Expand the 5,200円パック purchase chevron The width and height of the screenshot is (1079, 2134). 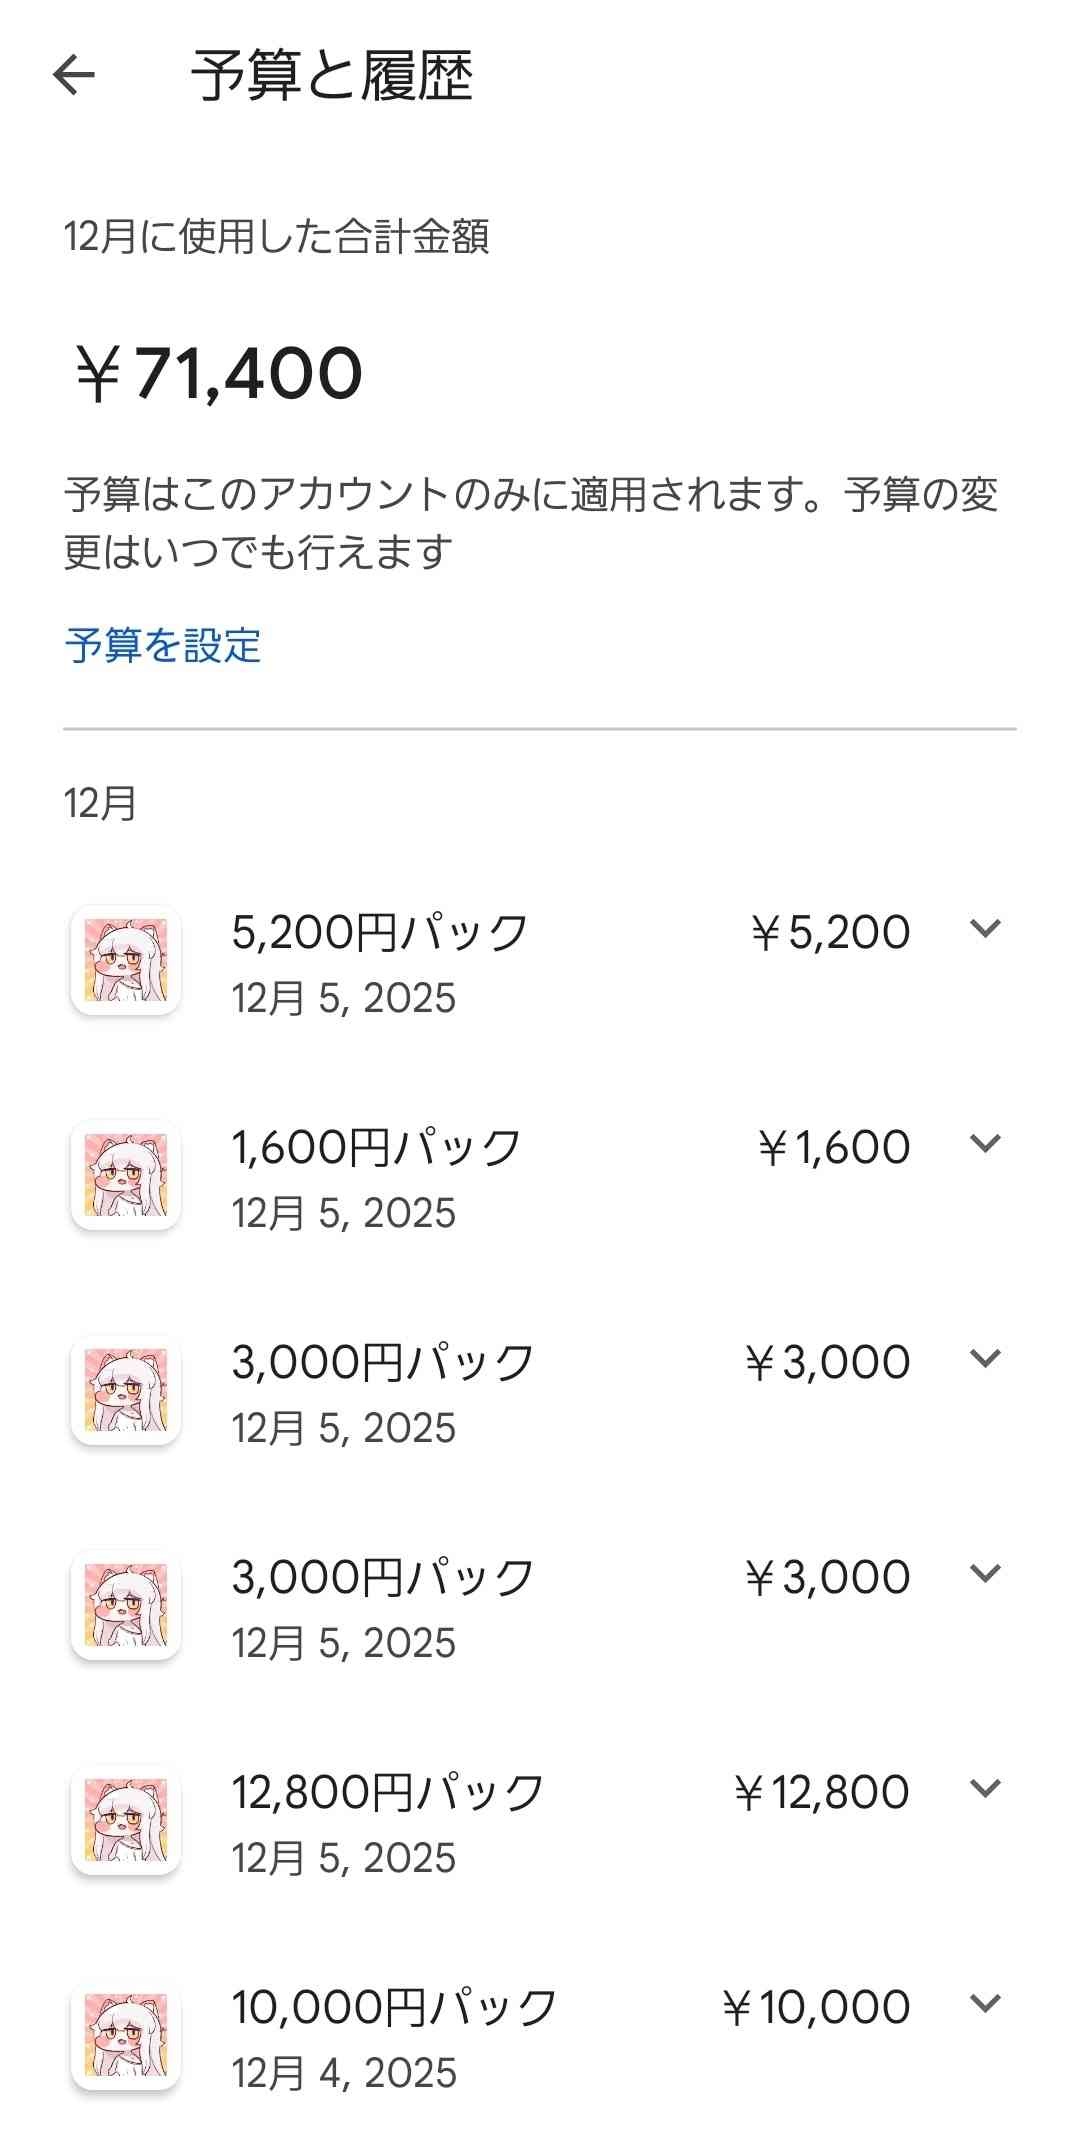(x=985, y=929)
